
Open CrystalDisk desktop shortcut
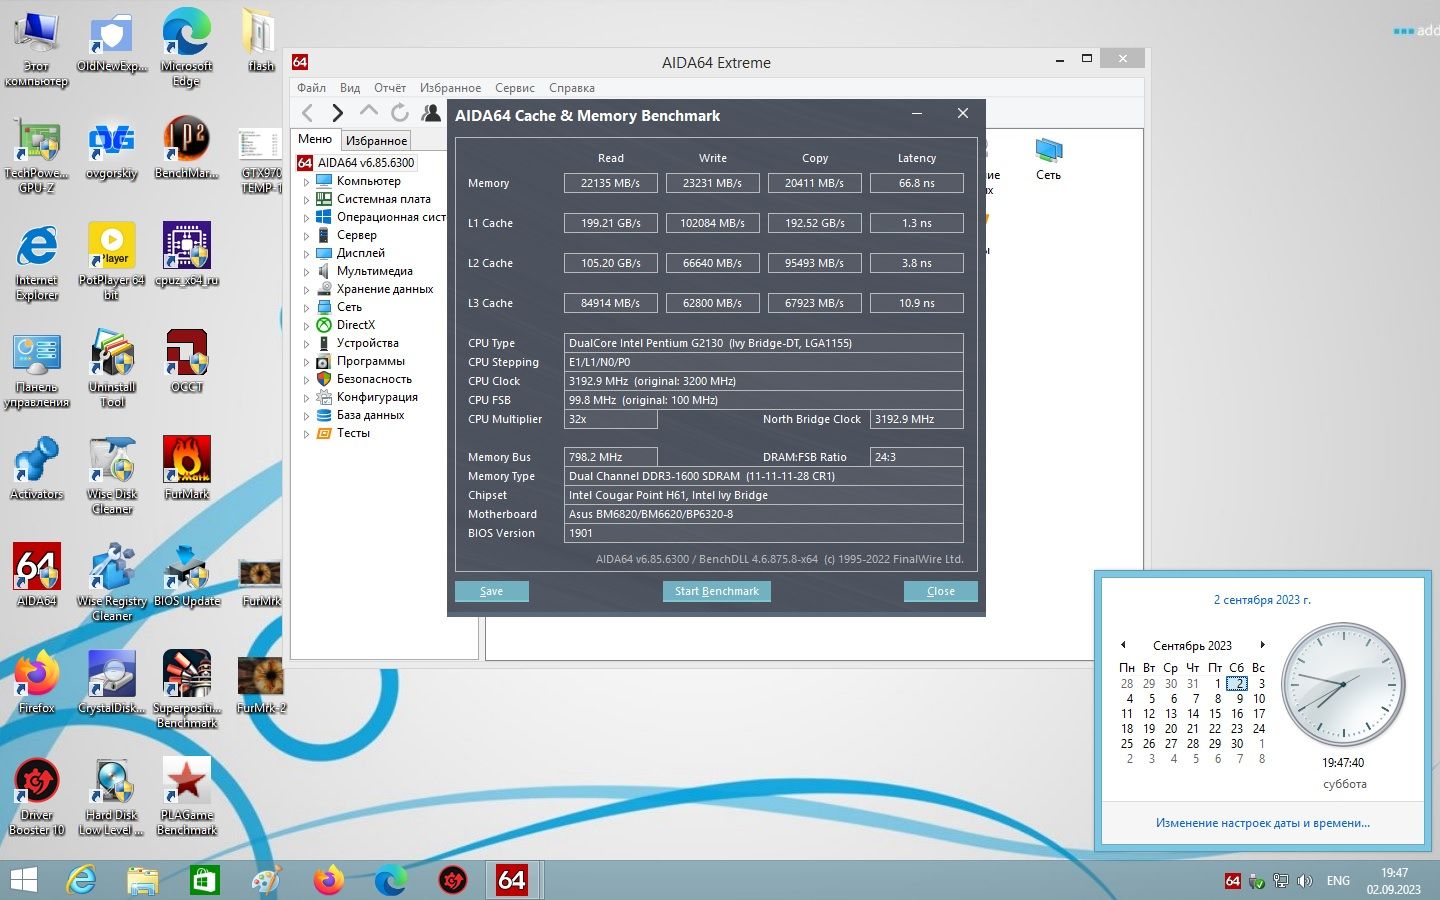click(112, 682)
